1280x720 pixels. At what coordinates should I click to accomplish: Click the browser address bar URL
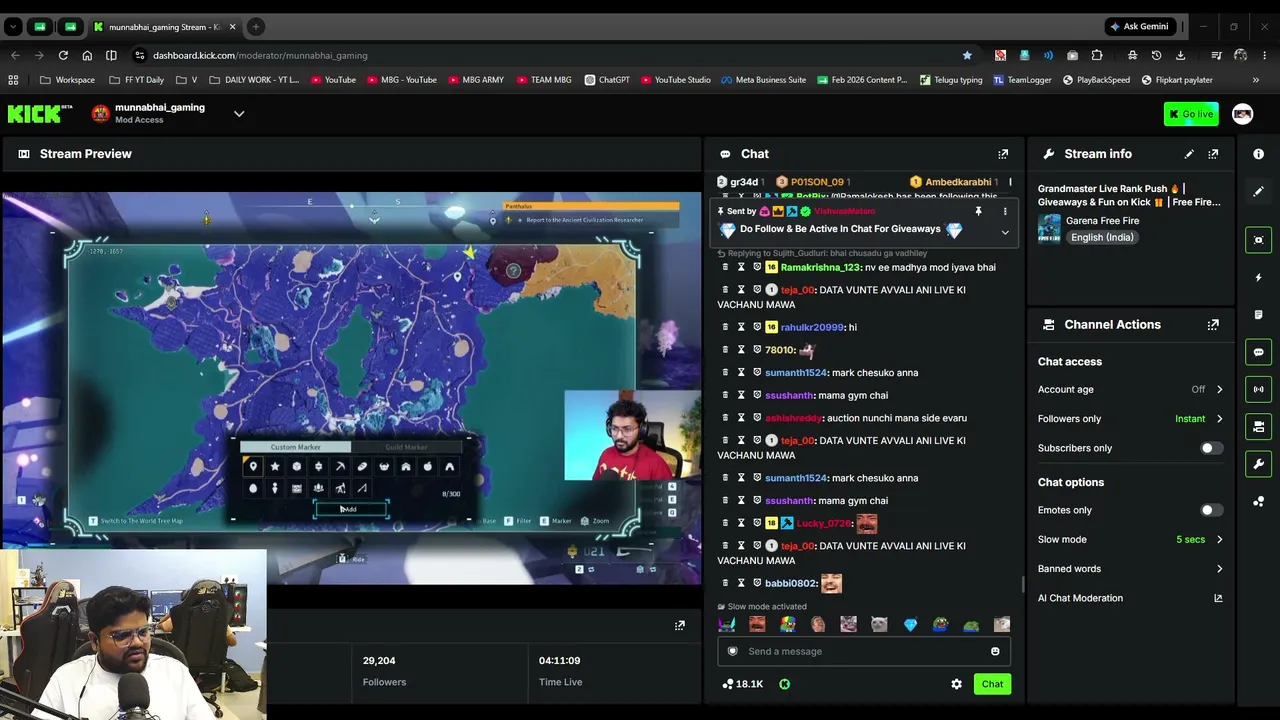(260, 55)
